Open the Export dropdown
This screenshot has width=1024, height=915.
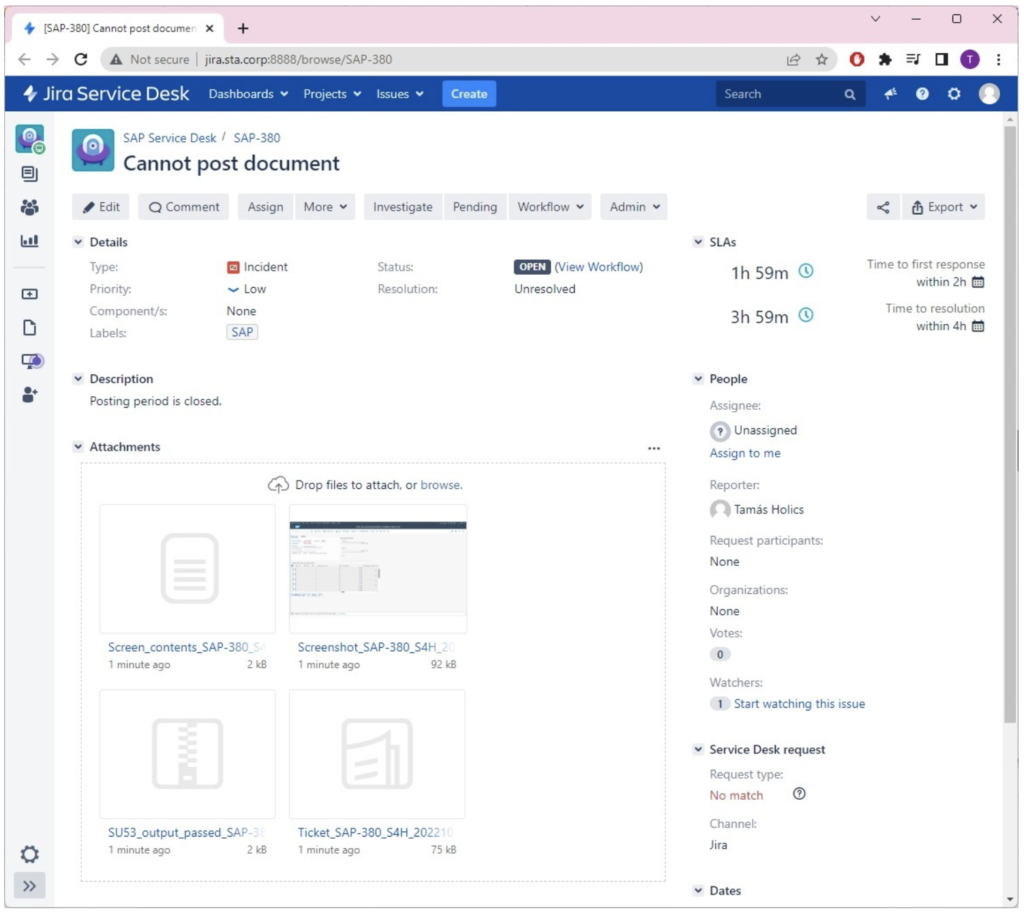[943, 207]
